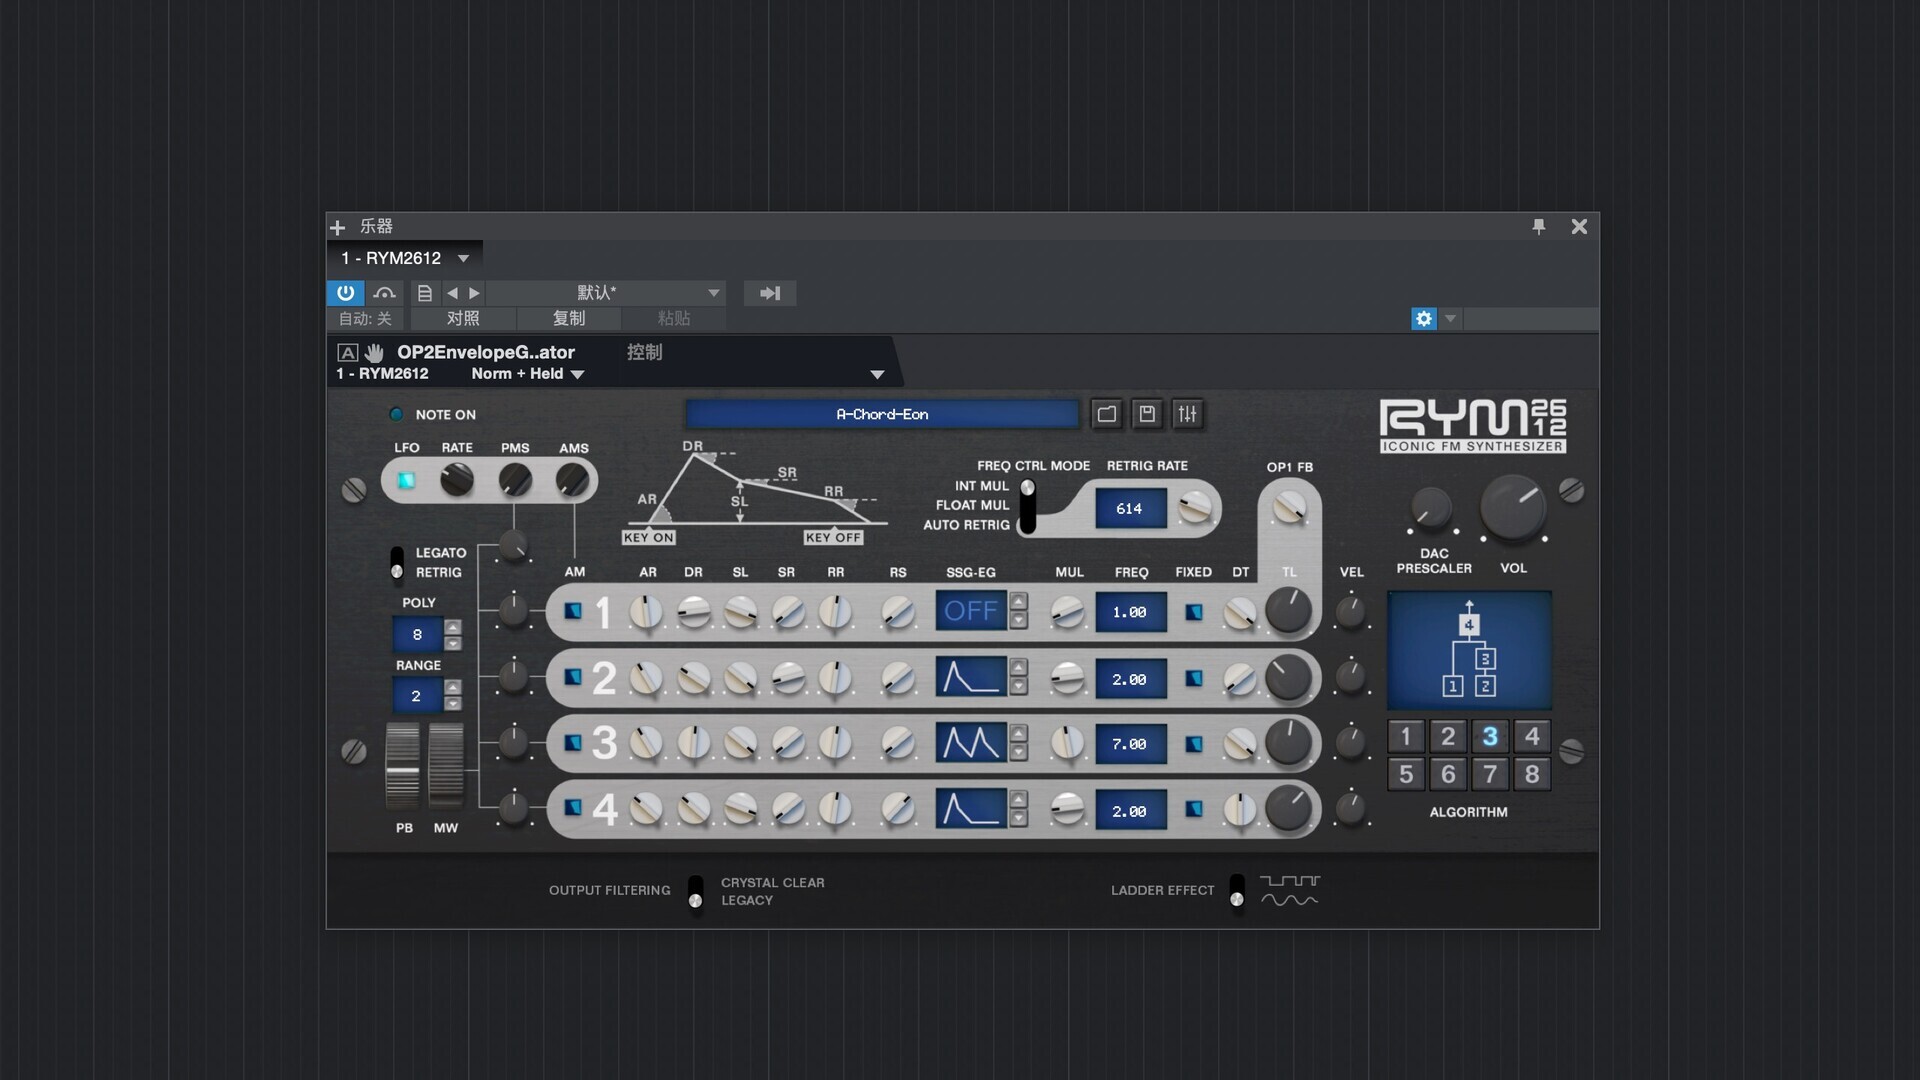The image size is (1920, 1080).
Task: Increase POLY voice count stepper
Action: 453,627
